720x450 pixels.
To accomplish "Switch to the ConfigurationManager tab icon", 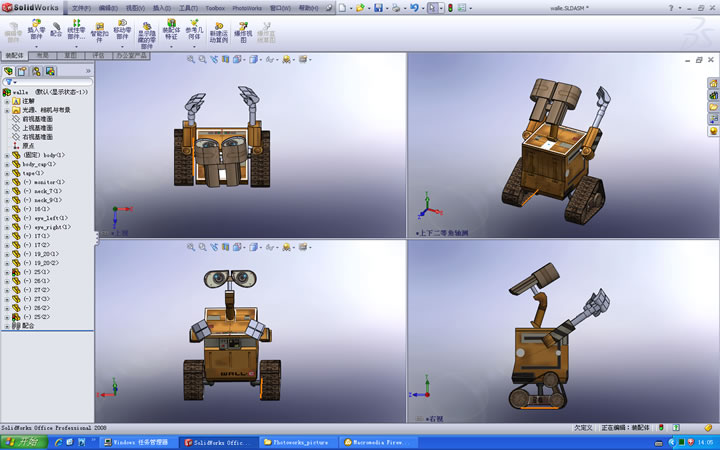I will tap(36, 71).
